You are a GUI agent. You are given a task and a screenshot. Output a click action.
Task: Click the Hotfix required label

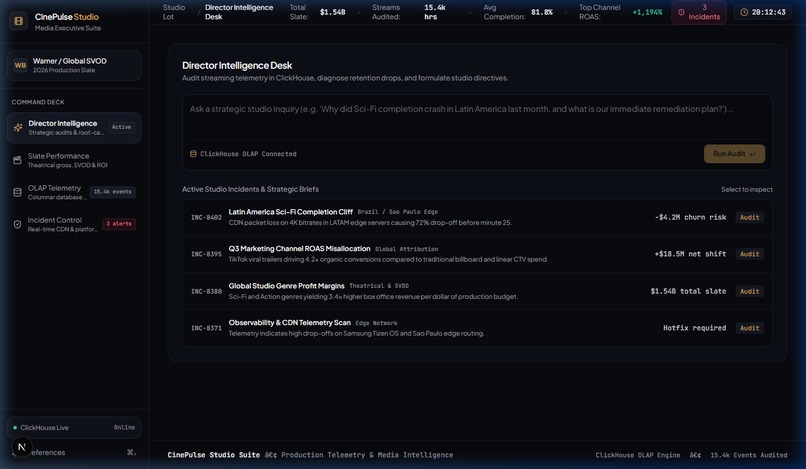point(694,328)
